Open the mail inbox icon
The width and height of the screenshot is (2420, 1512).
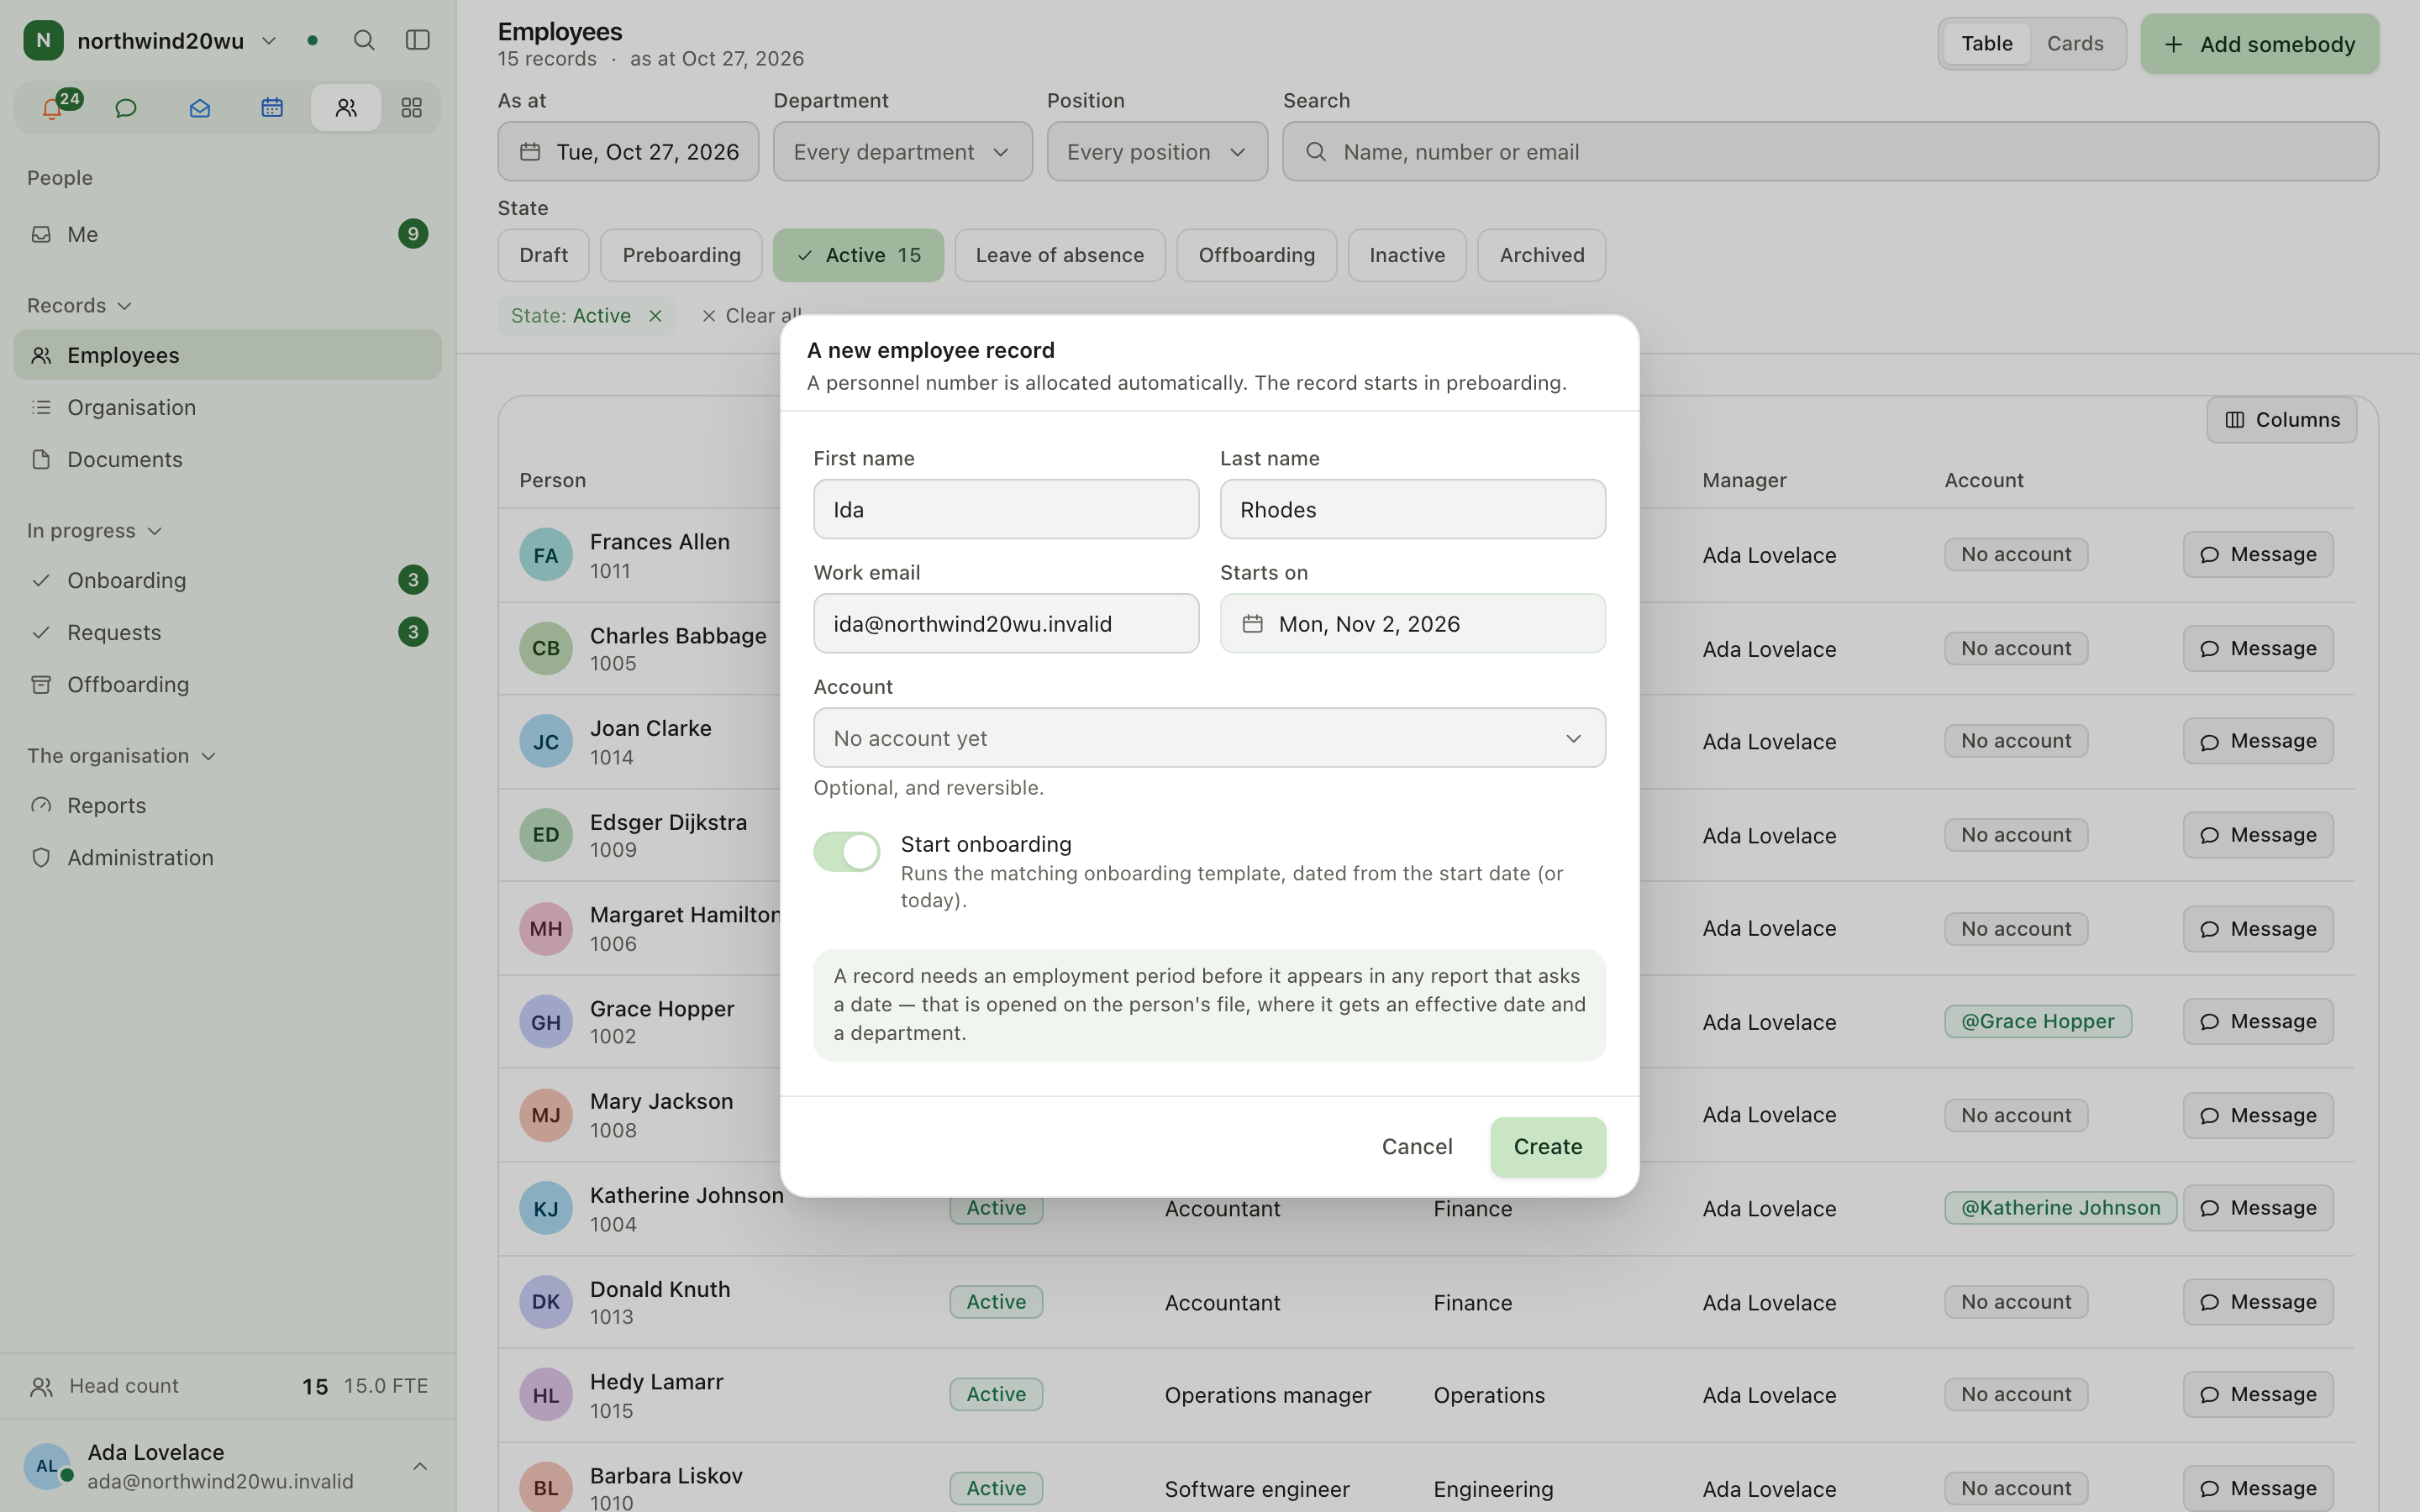coord(199,108)
